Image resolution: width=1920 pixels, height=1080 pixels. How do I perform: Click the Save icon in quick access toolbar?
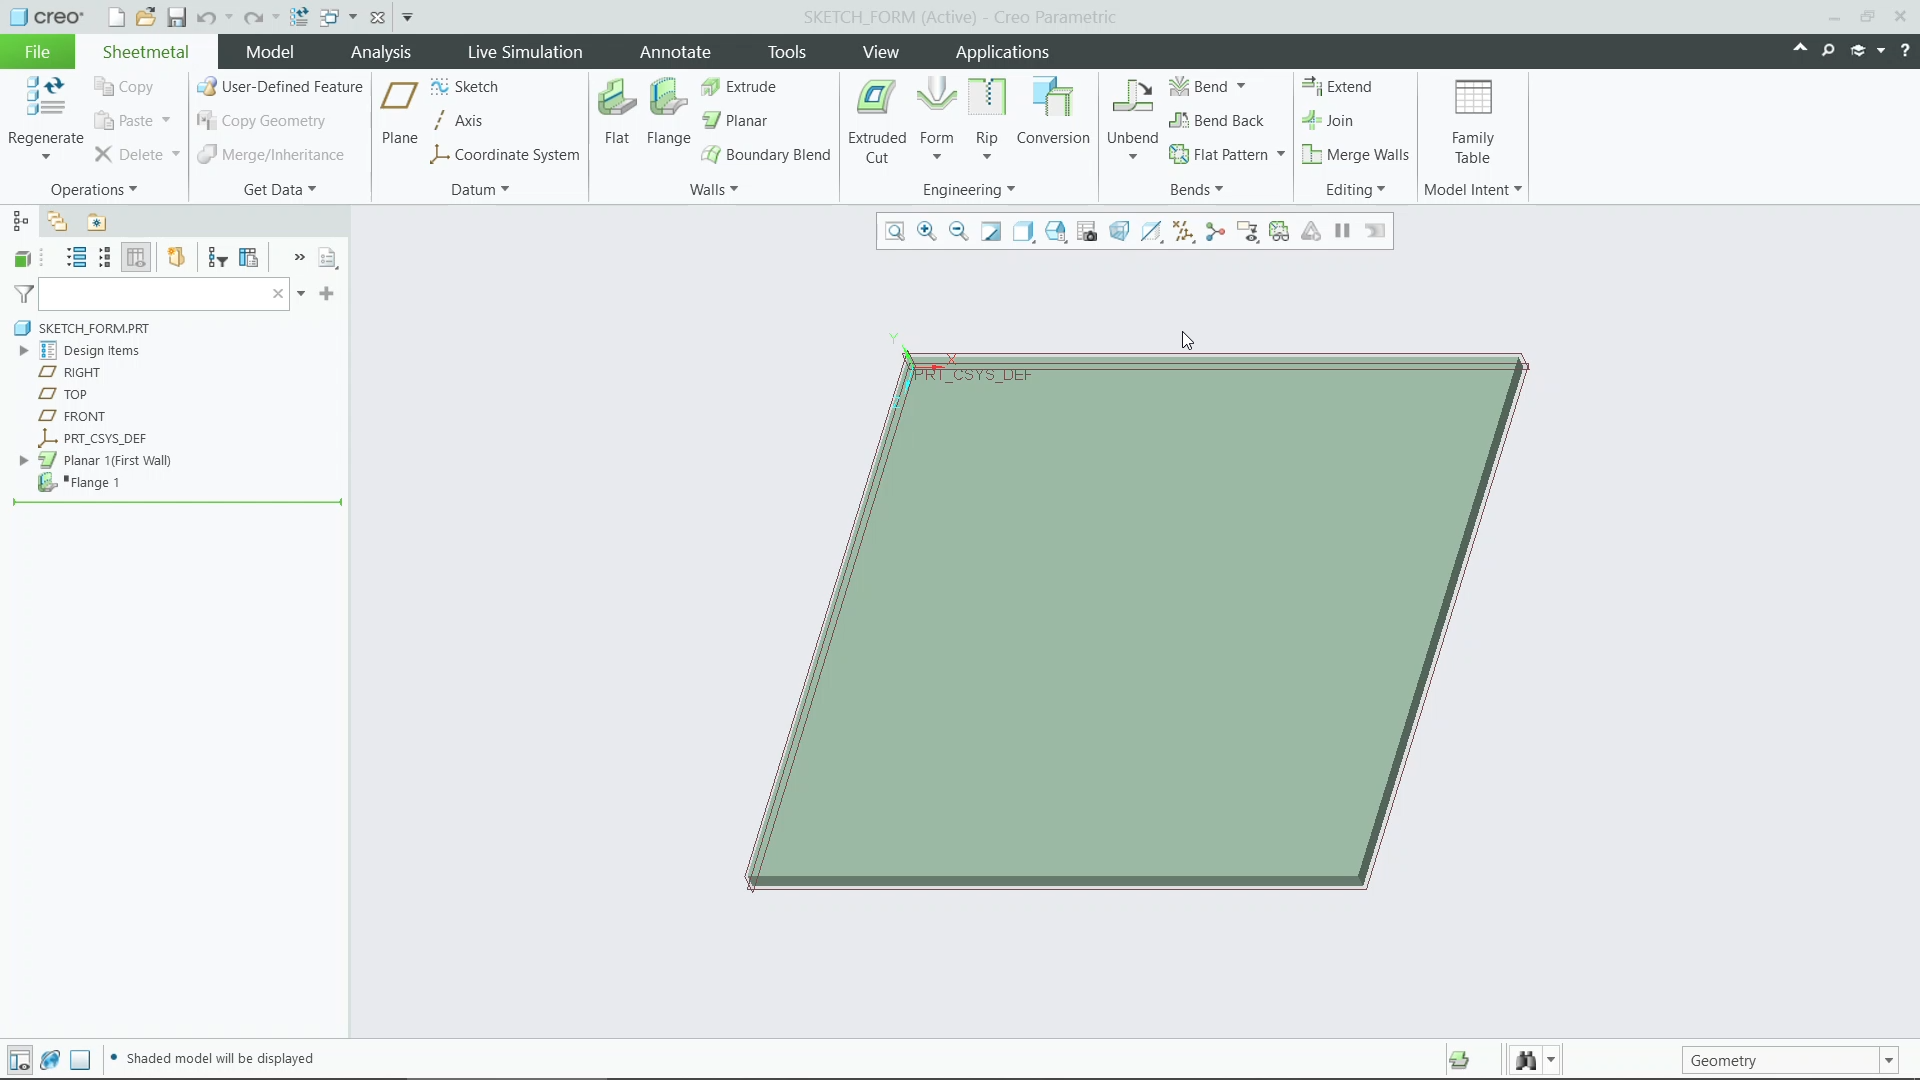pyautogui.click(x=176, y=17)
